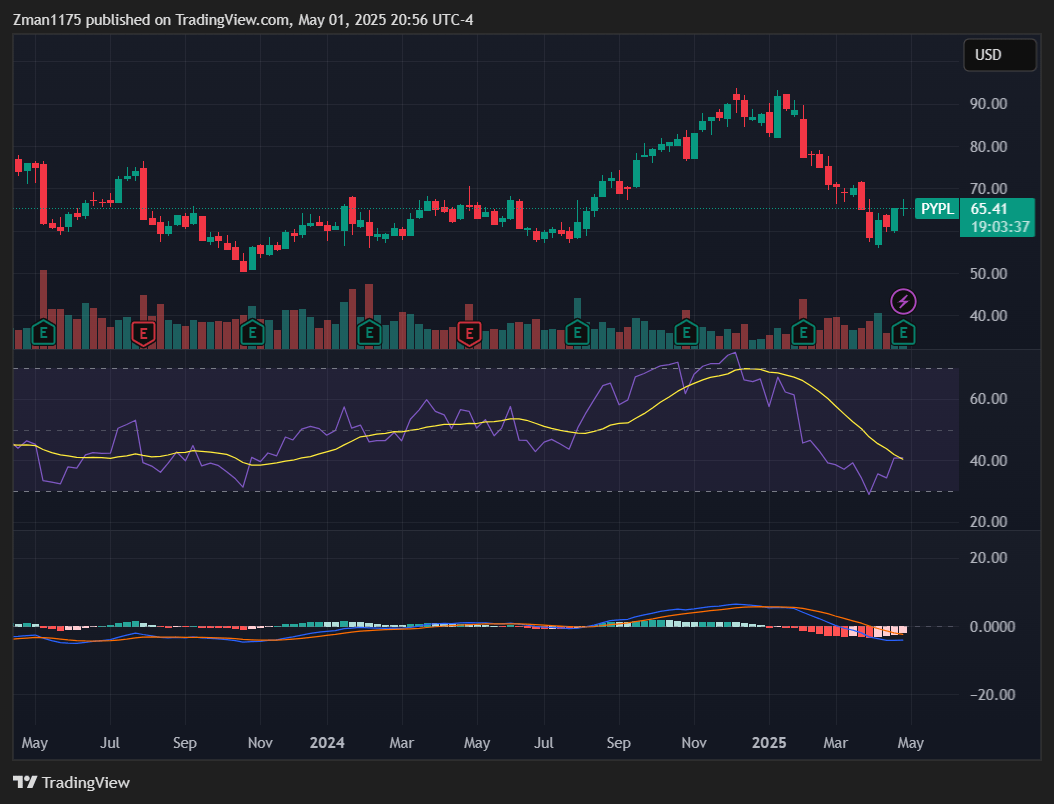Click the earnings "E" marker near February 2024
The width and height of the screenshot is (1054, 804).
[x=369, y=333]
